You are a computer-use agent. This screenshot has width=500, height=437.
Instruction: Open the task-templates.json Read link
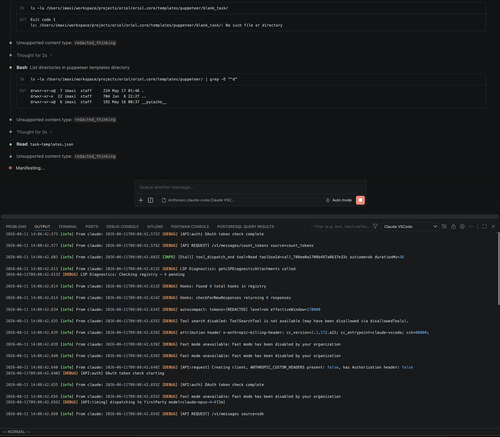tap(52, 144)
